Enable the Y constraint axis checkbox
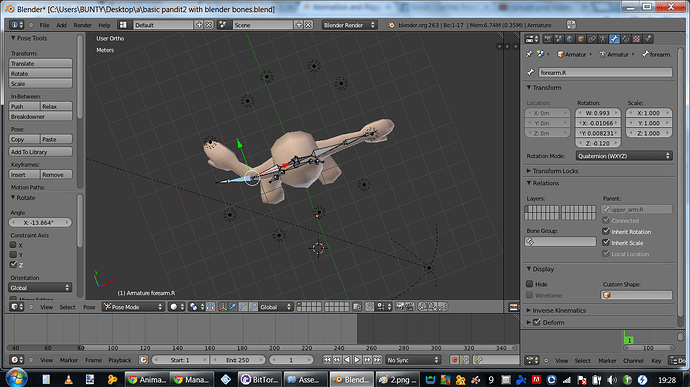Image resolution: width=690 pixels, height=387 pixels. 13,255
